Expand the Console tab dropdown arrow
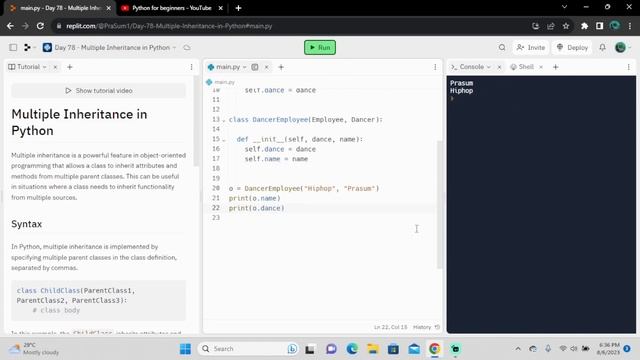 pos(489,67)
